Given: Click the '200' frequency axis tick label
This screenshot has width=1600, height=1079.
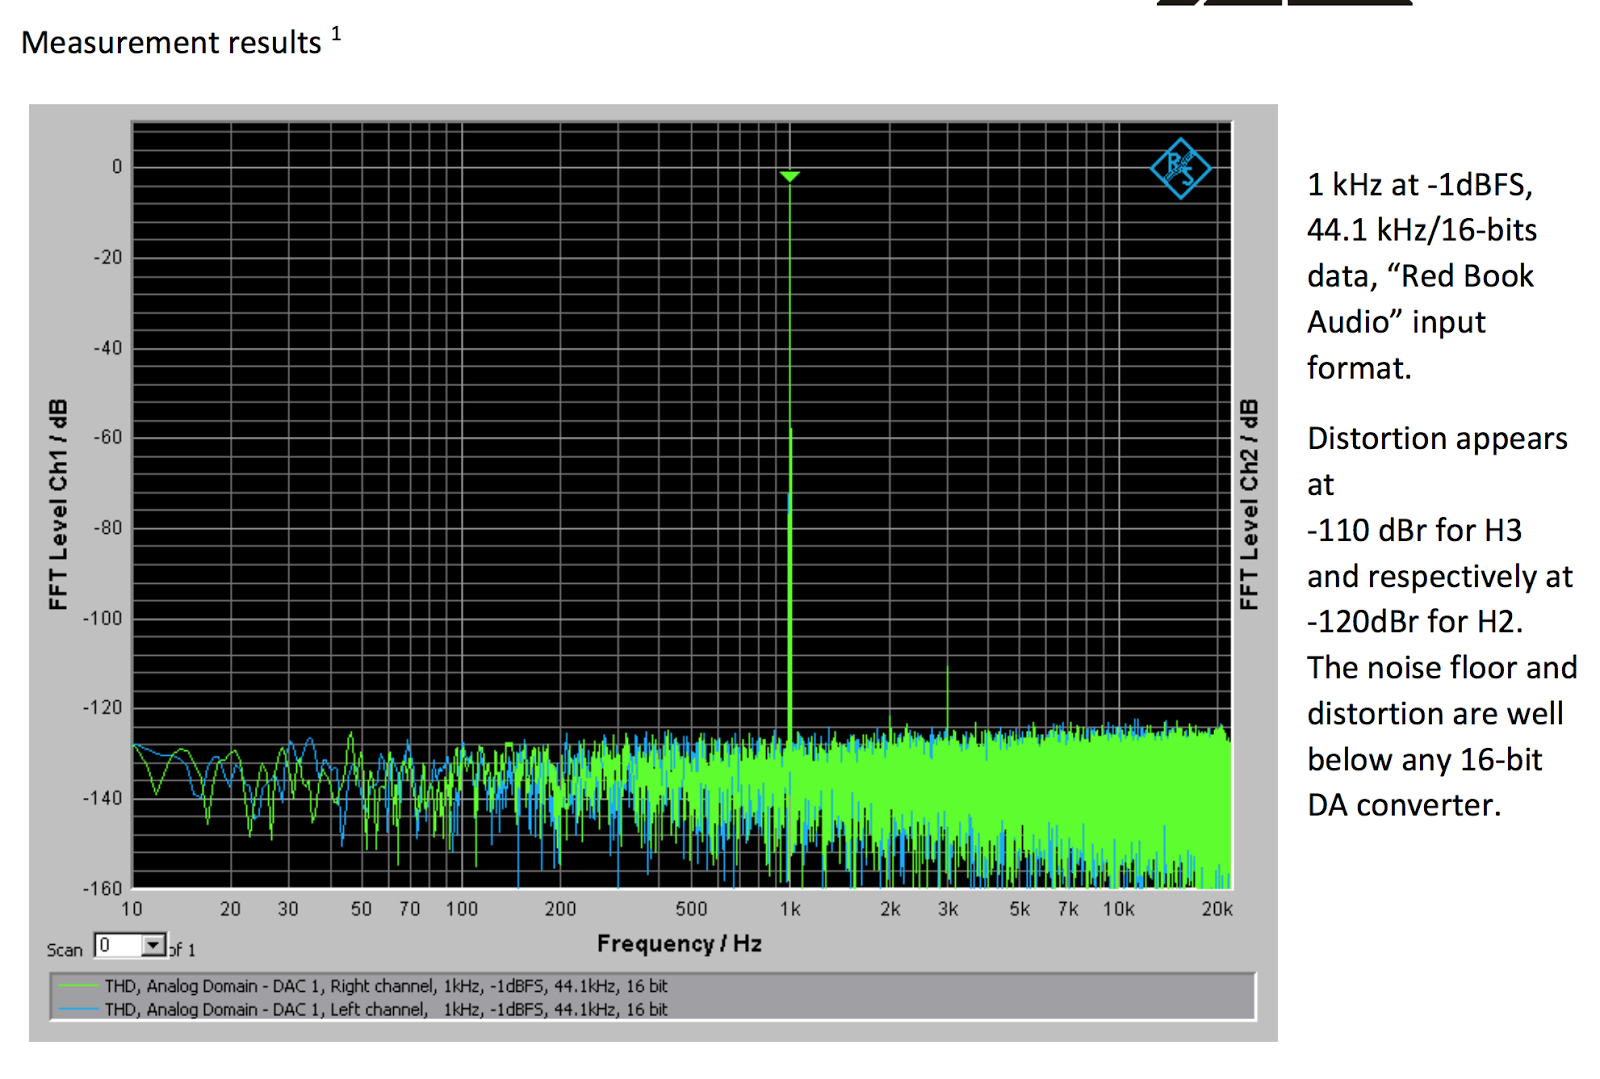Looking at the screenshot, I should [560, 909].
